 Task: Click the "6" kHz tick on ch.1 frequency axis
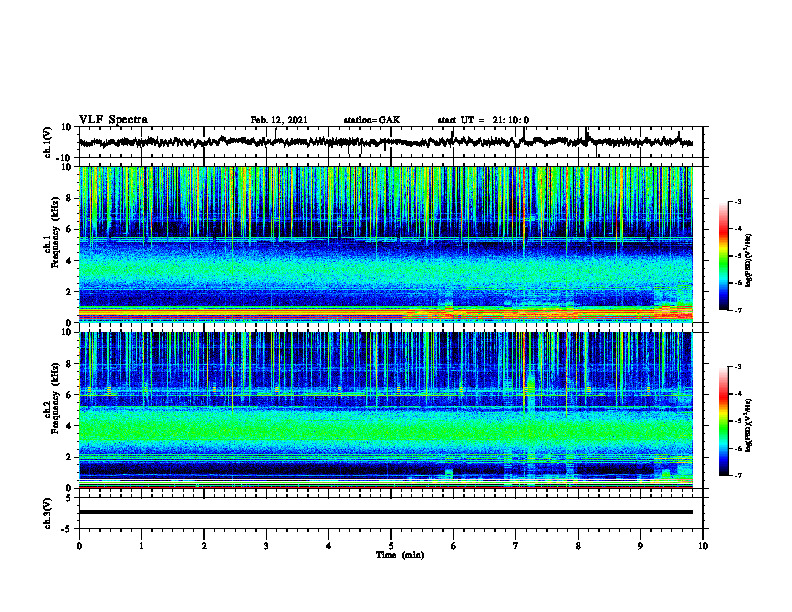[x=70, y=230]
